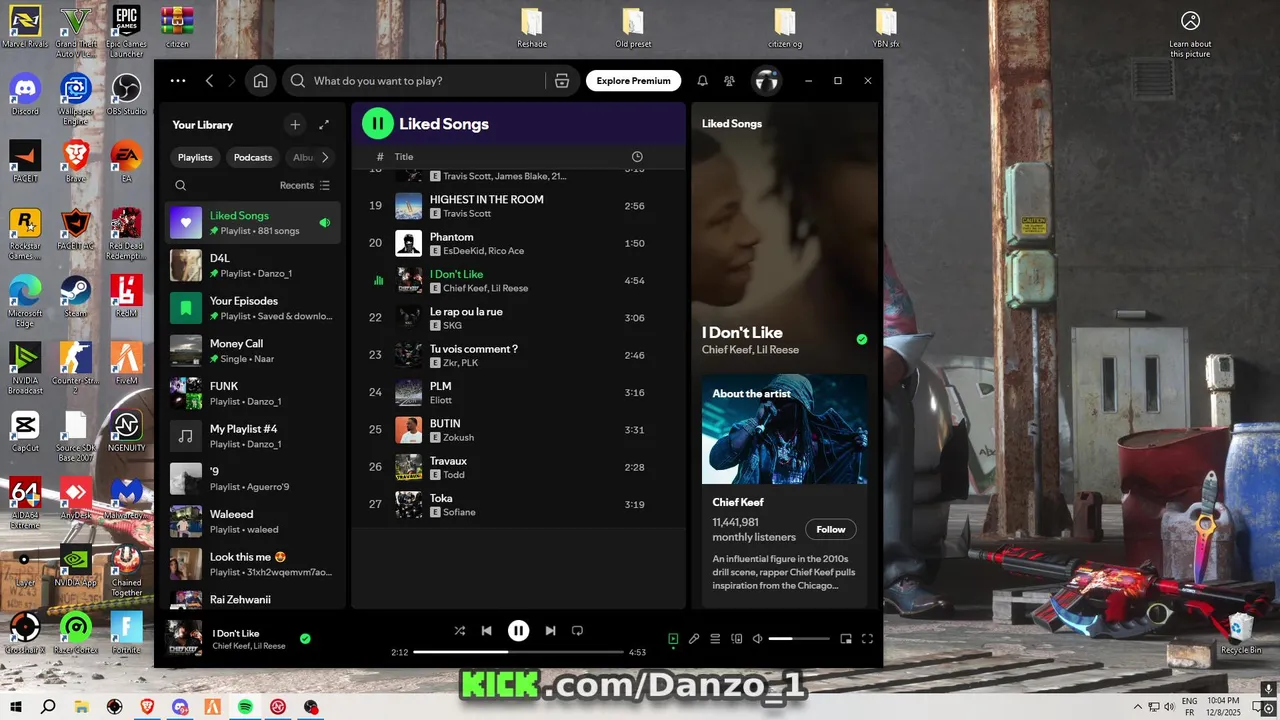Image resolution: width=1280 pixels, height=720 pixels.
Task: Click album art in bottom player bar
Action: tap(183, 638)
